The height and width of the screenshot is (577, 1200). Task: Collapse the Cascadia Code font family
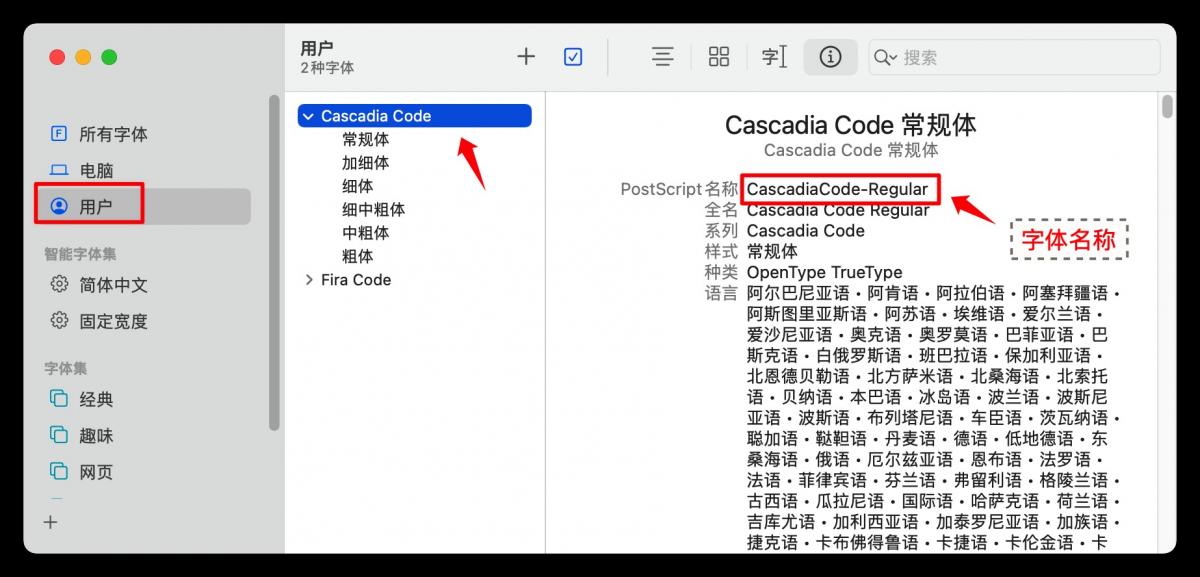coord(308,116)
